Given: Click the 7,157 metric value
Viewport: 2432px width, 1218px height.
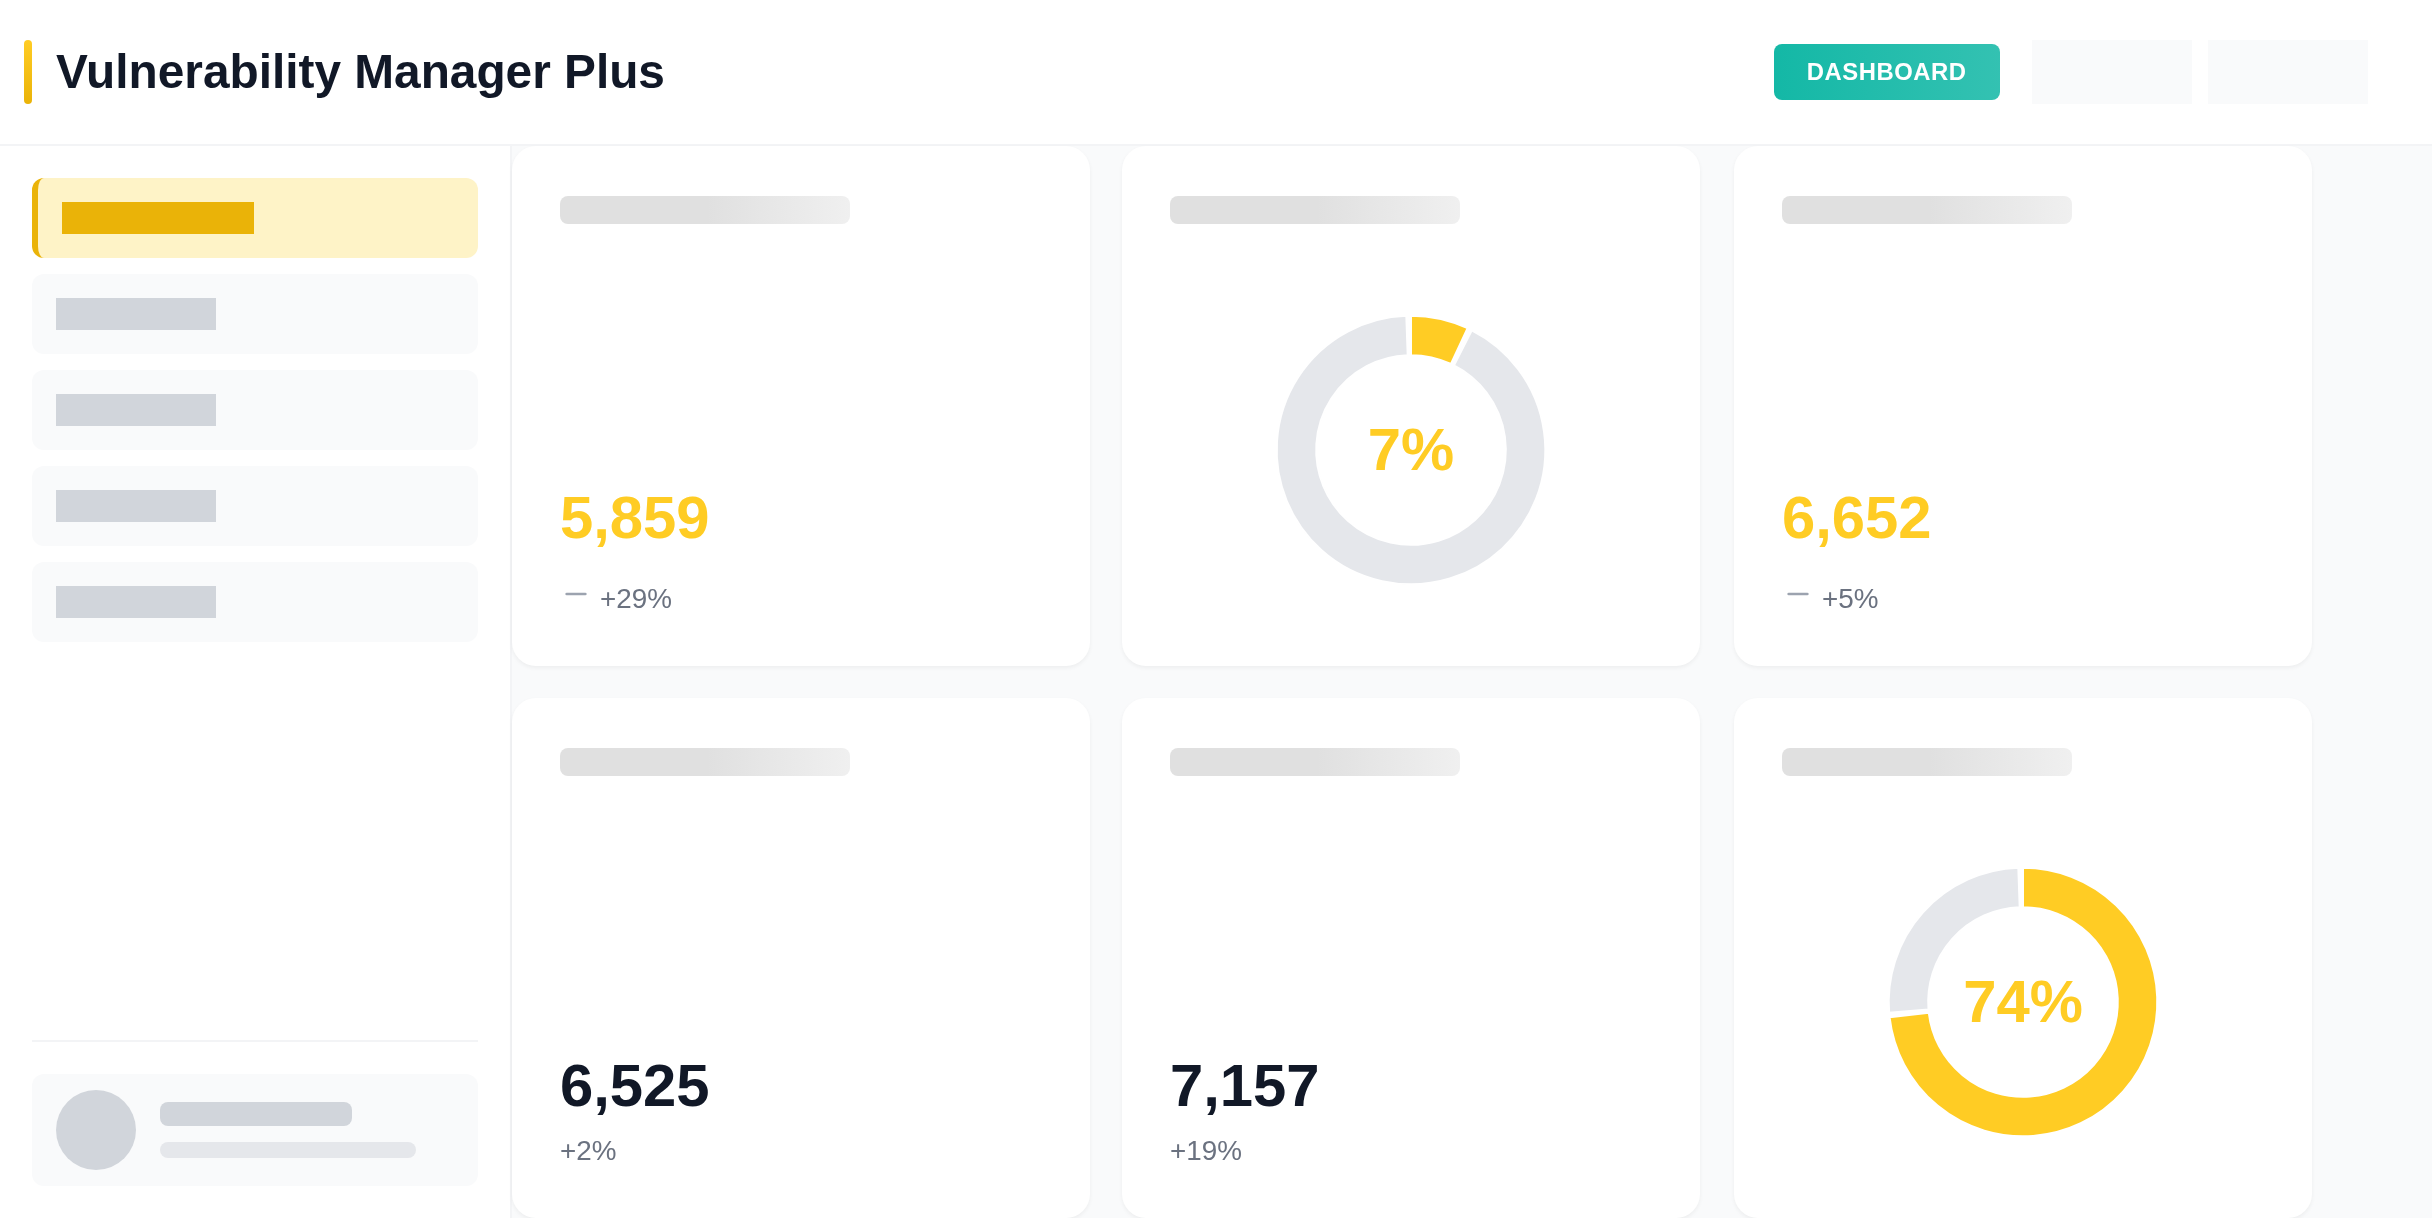Looking at the screenshot, I should (1244, 1086).
